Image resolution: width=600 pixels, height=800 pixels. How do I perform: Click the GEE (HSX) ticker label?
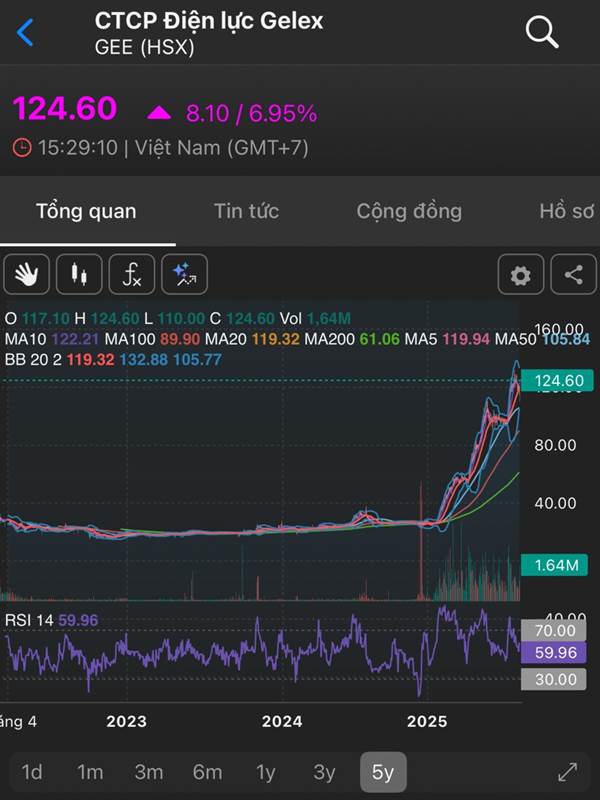[x=144, y=47]
